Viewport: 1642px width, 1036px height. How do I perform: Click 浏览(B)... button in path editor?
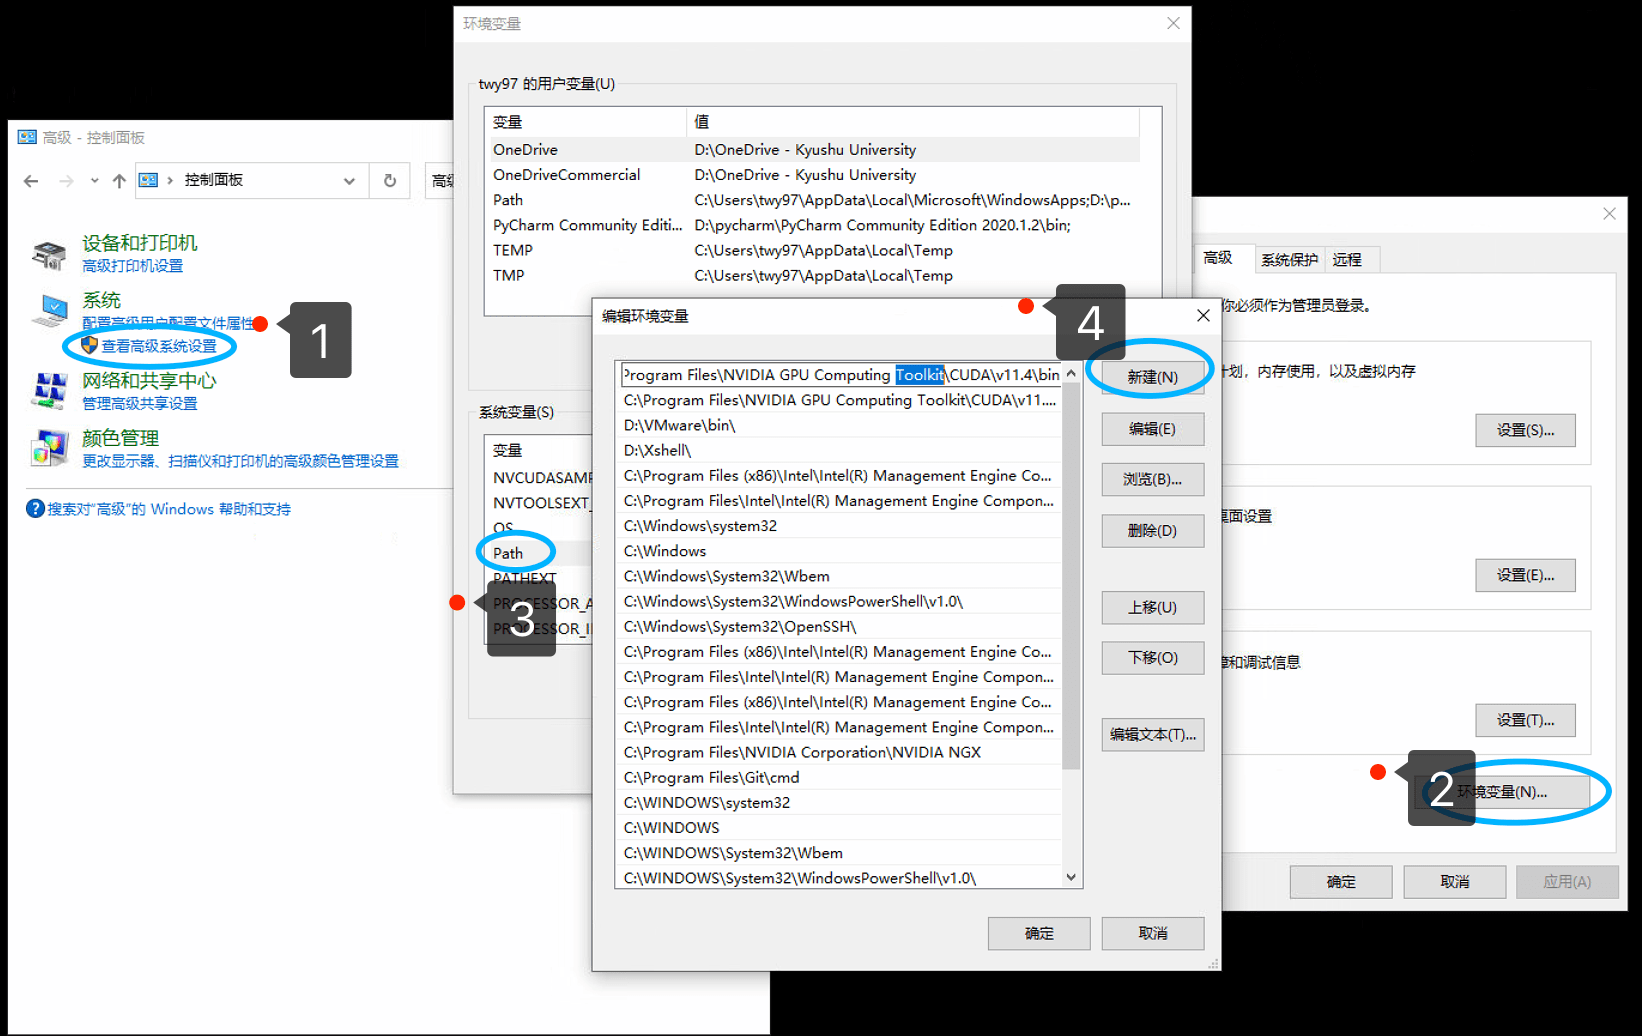point(1152,479)
